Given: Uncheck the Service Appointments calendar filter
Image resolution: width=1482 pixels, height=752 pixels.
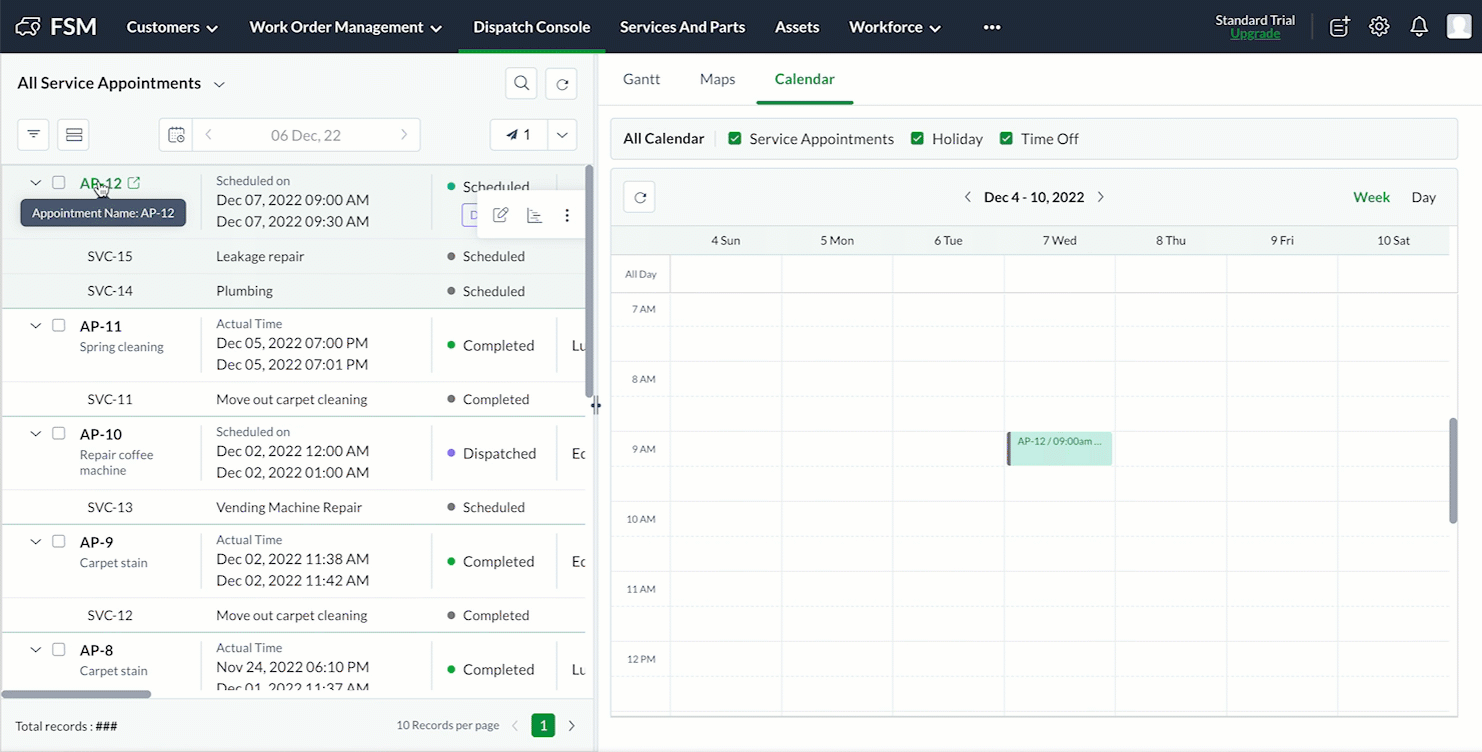Looking at the screenshot, I should pyautogui.click(x=735, y=139).
